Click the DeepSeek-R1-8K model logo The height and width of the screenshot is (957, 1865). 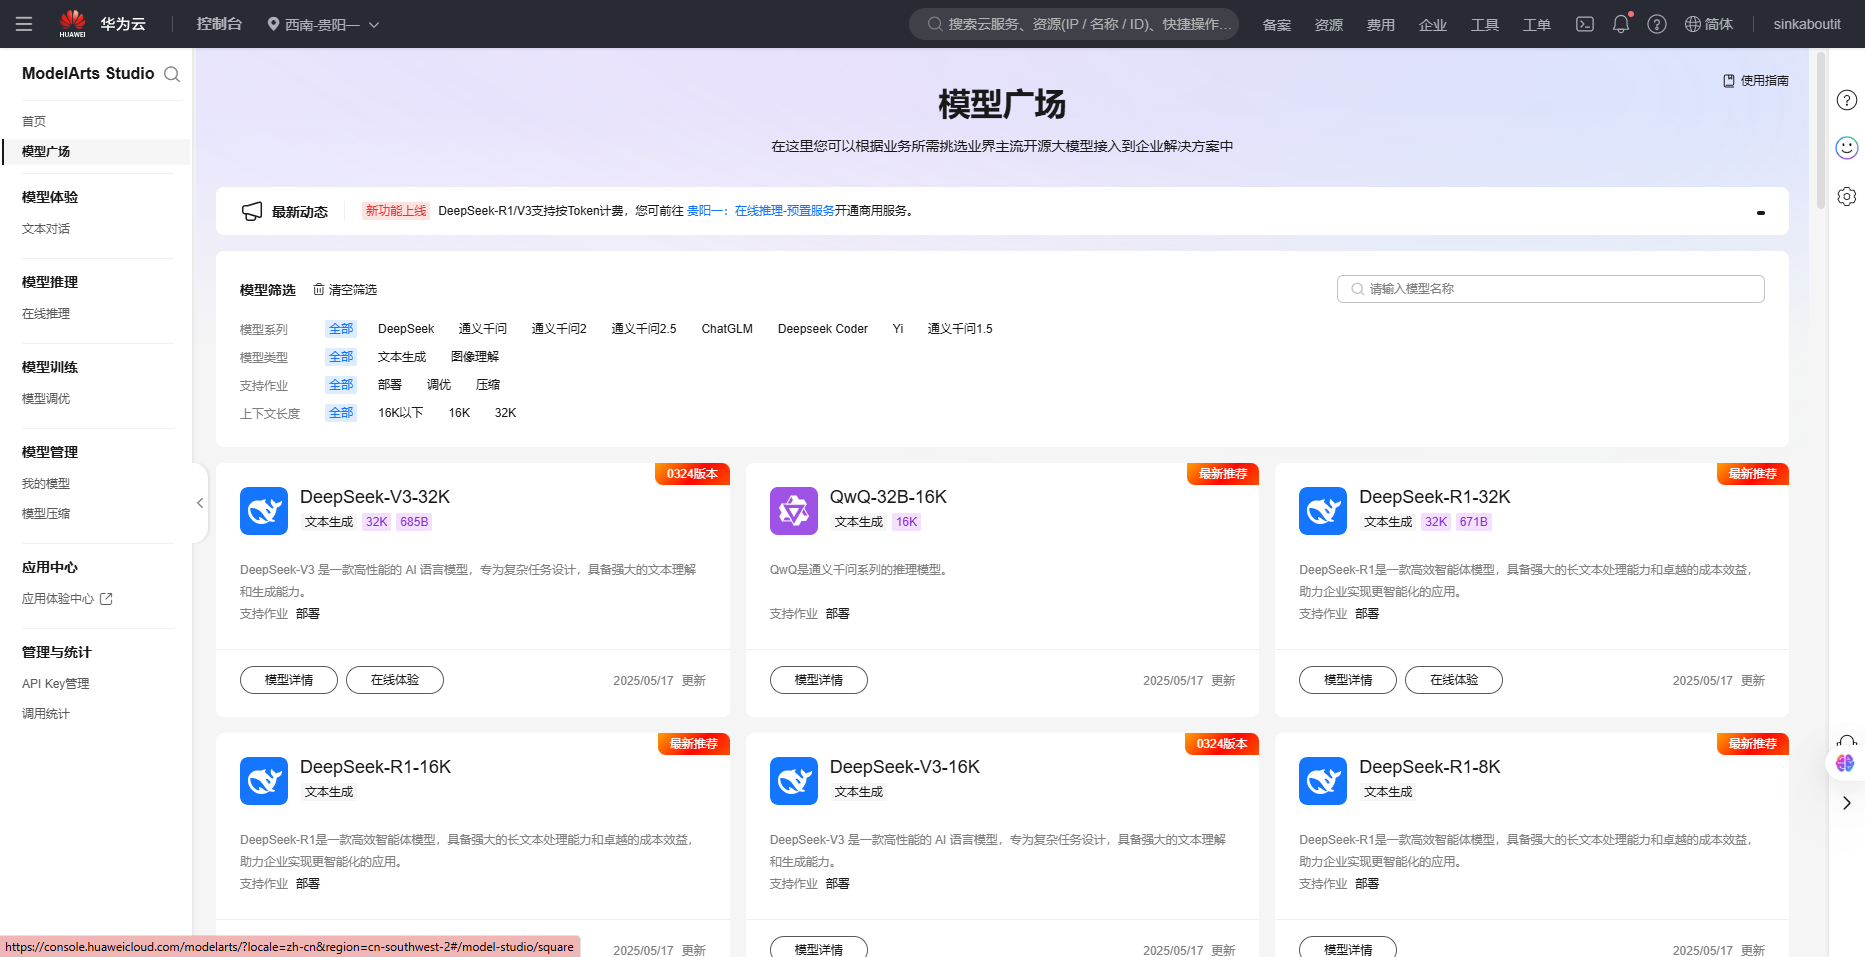[x=1323, y=781]
